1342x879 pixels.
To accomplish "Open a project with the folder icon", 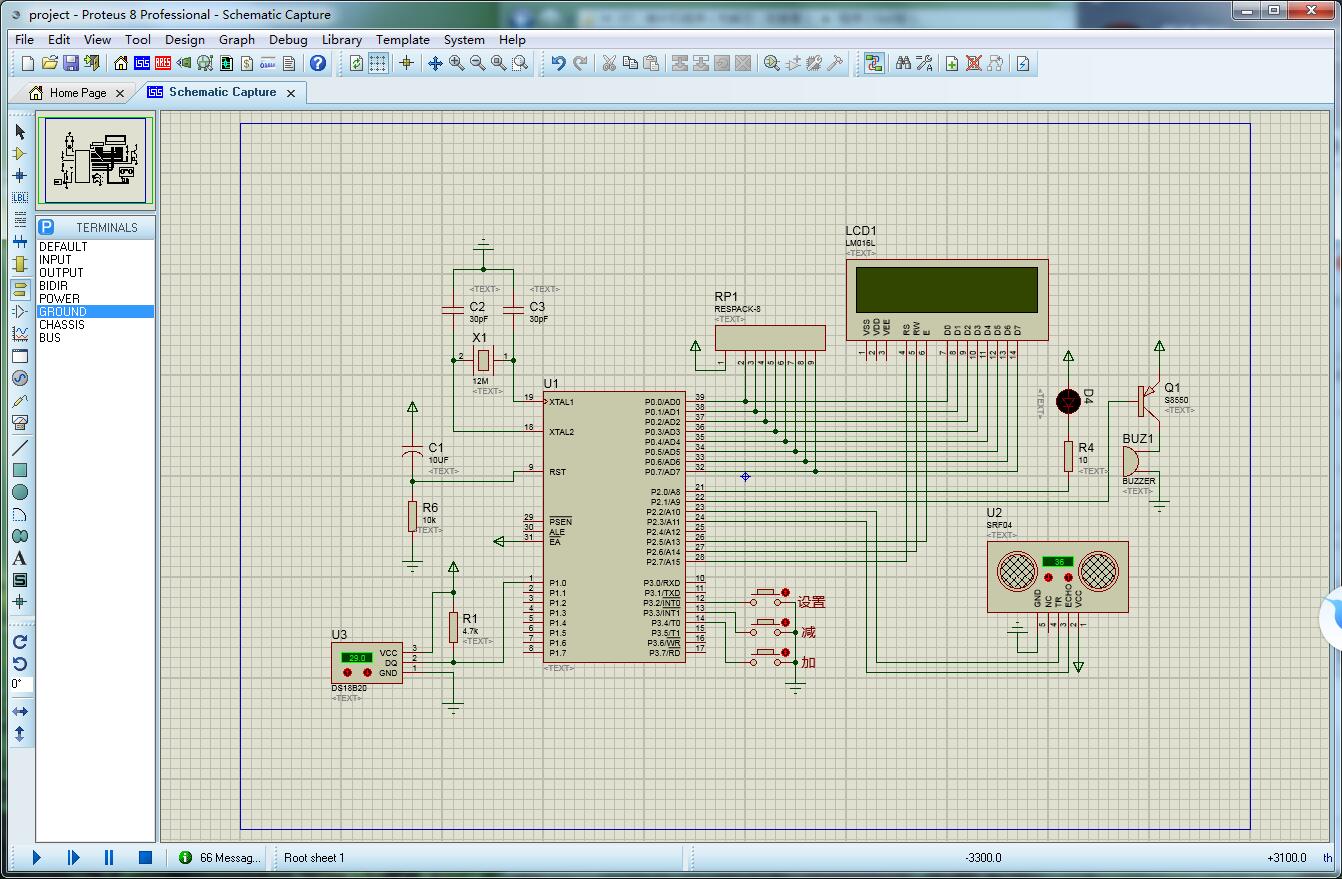I will [49, 63].
